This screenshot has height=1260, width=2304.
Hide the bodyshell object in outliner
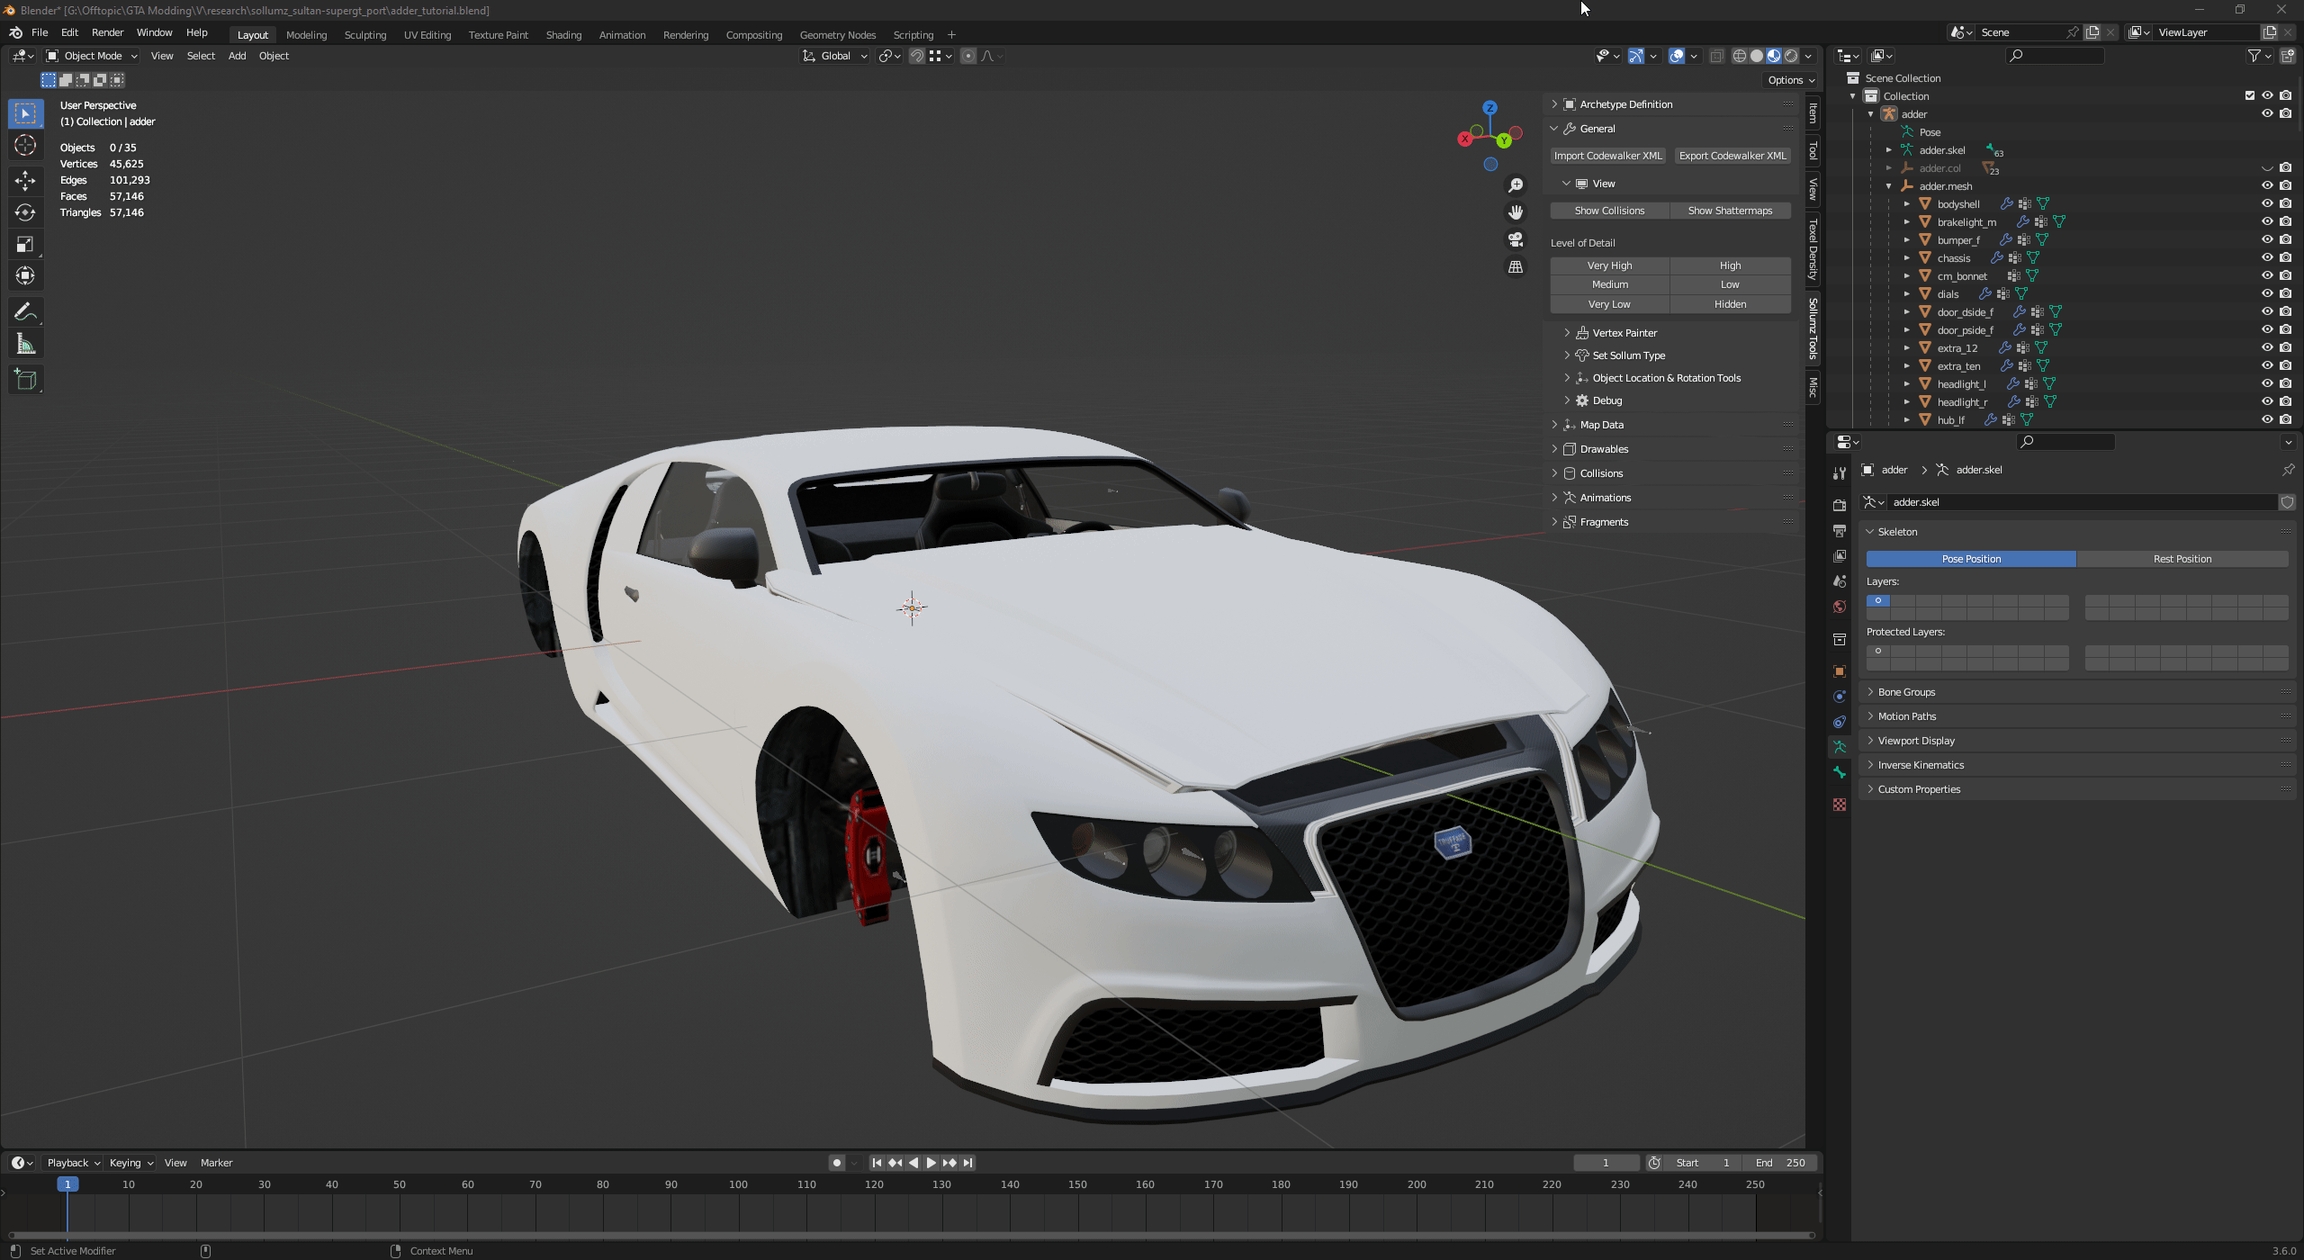click(2267, 204)
